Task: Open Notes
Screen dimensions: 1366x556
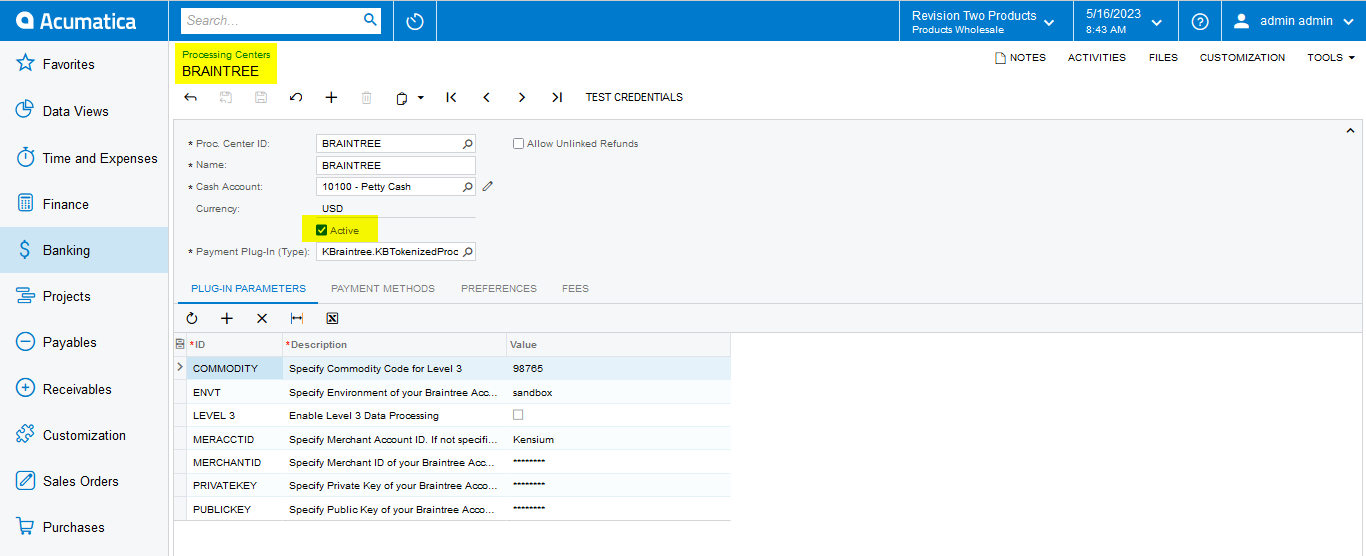Action: 1020,57
